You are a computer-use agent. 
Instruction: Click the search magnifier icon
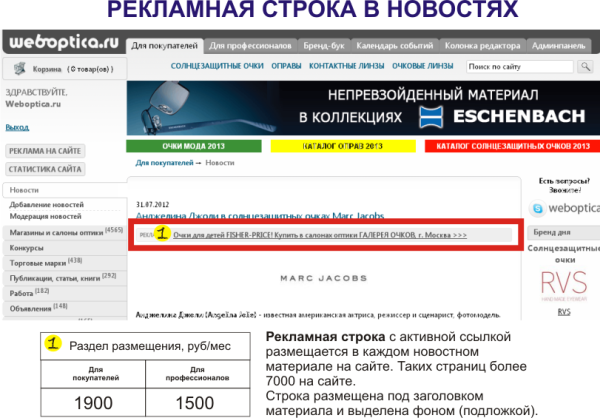(x=585, y=67)
